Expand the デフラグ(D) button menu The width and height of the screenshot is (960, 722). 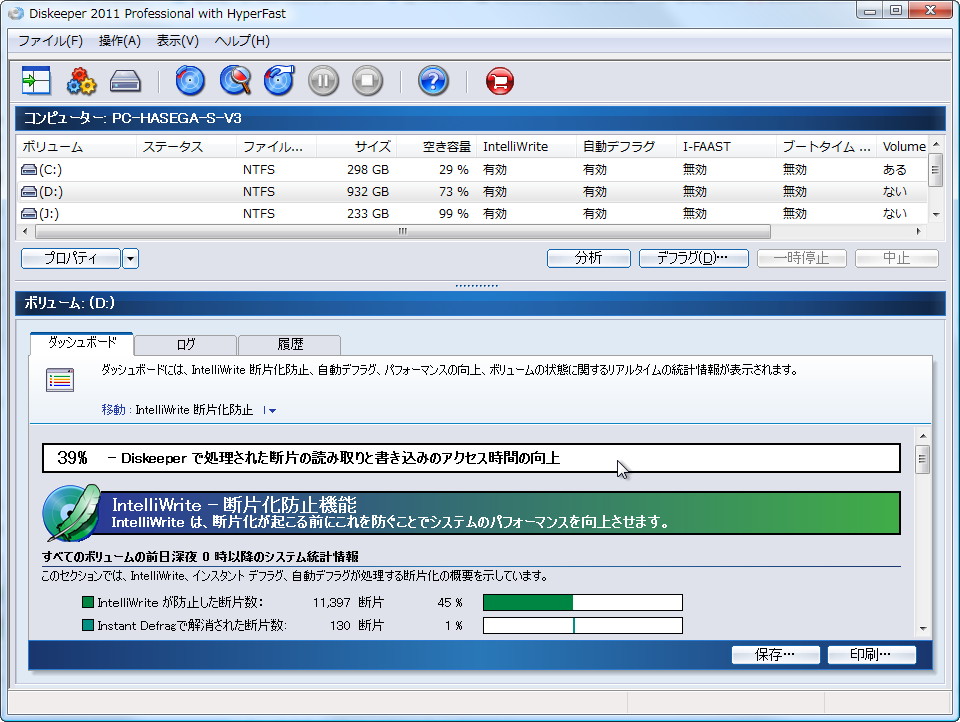[x=694, y=257]
